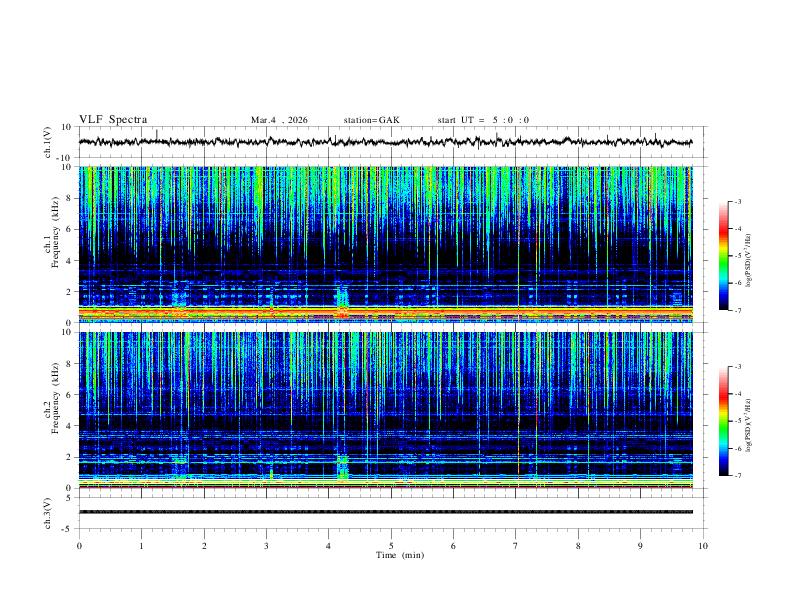Click the ch.2 color bar tick "-4"

tap(737, 394)
